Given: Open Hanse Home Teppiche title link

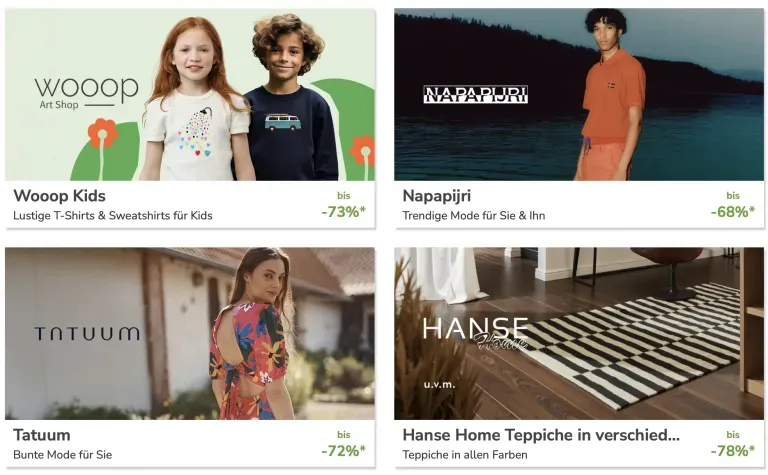Looking at the screenshot, I should coord(541,435).
